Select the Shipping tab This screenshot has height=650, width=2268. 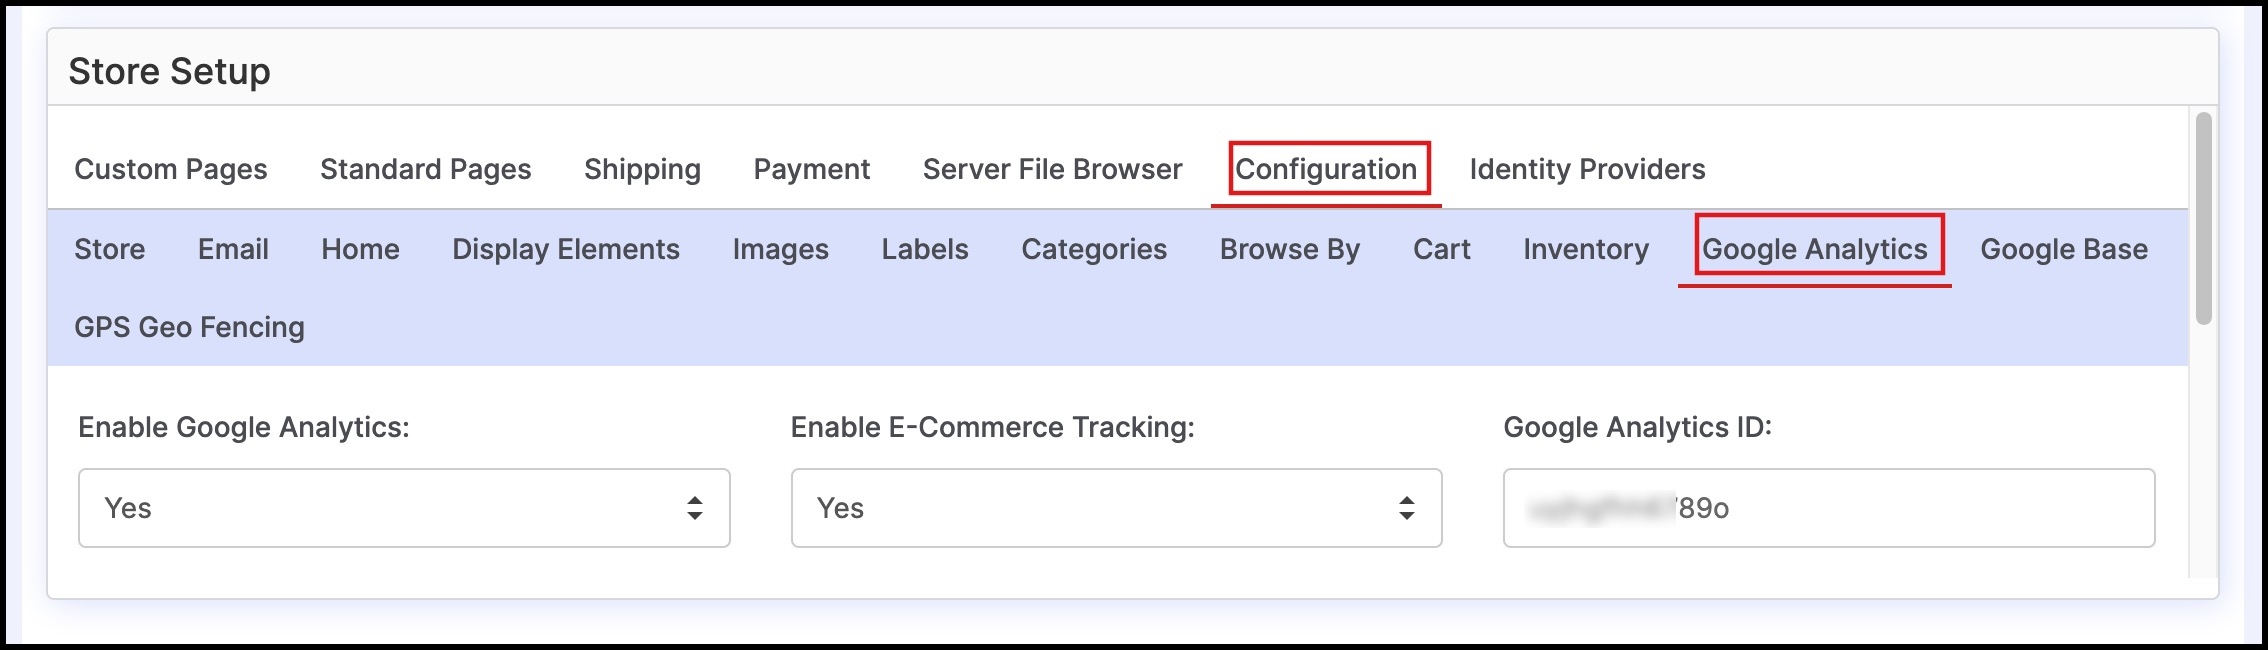(642, 169)
